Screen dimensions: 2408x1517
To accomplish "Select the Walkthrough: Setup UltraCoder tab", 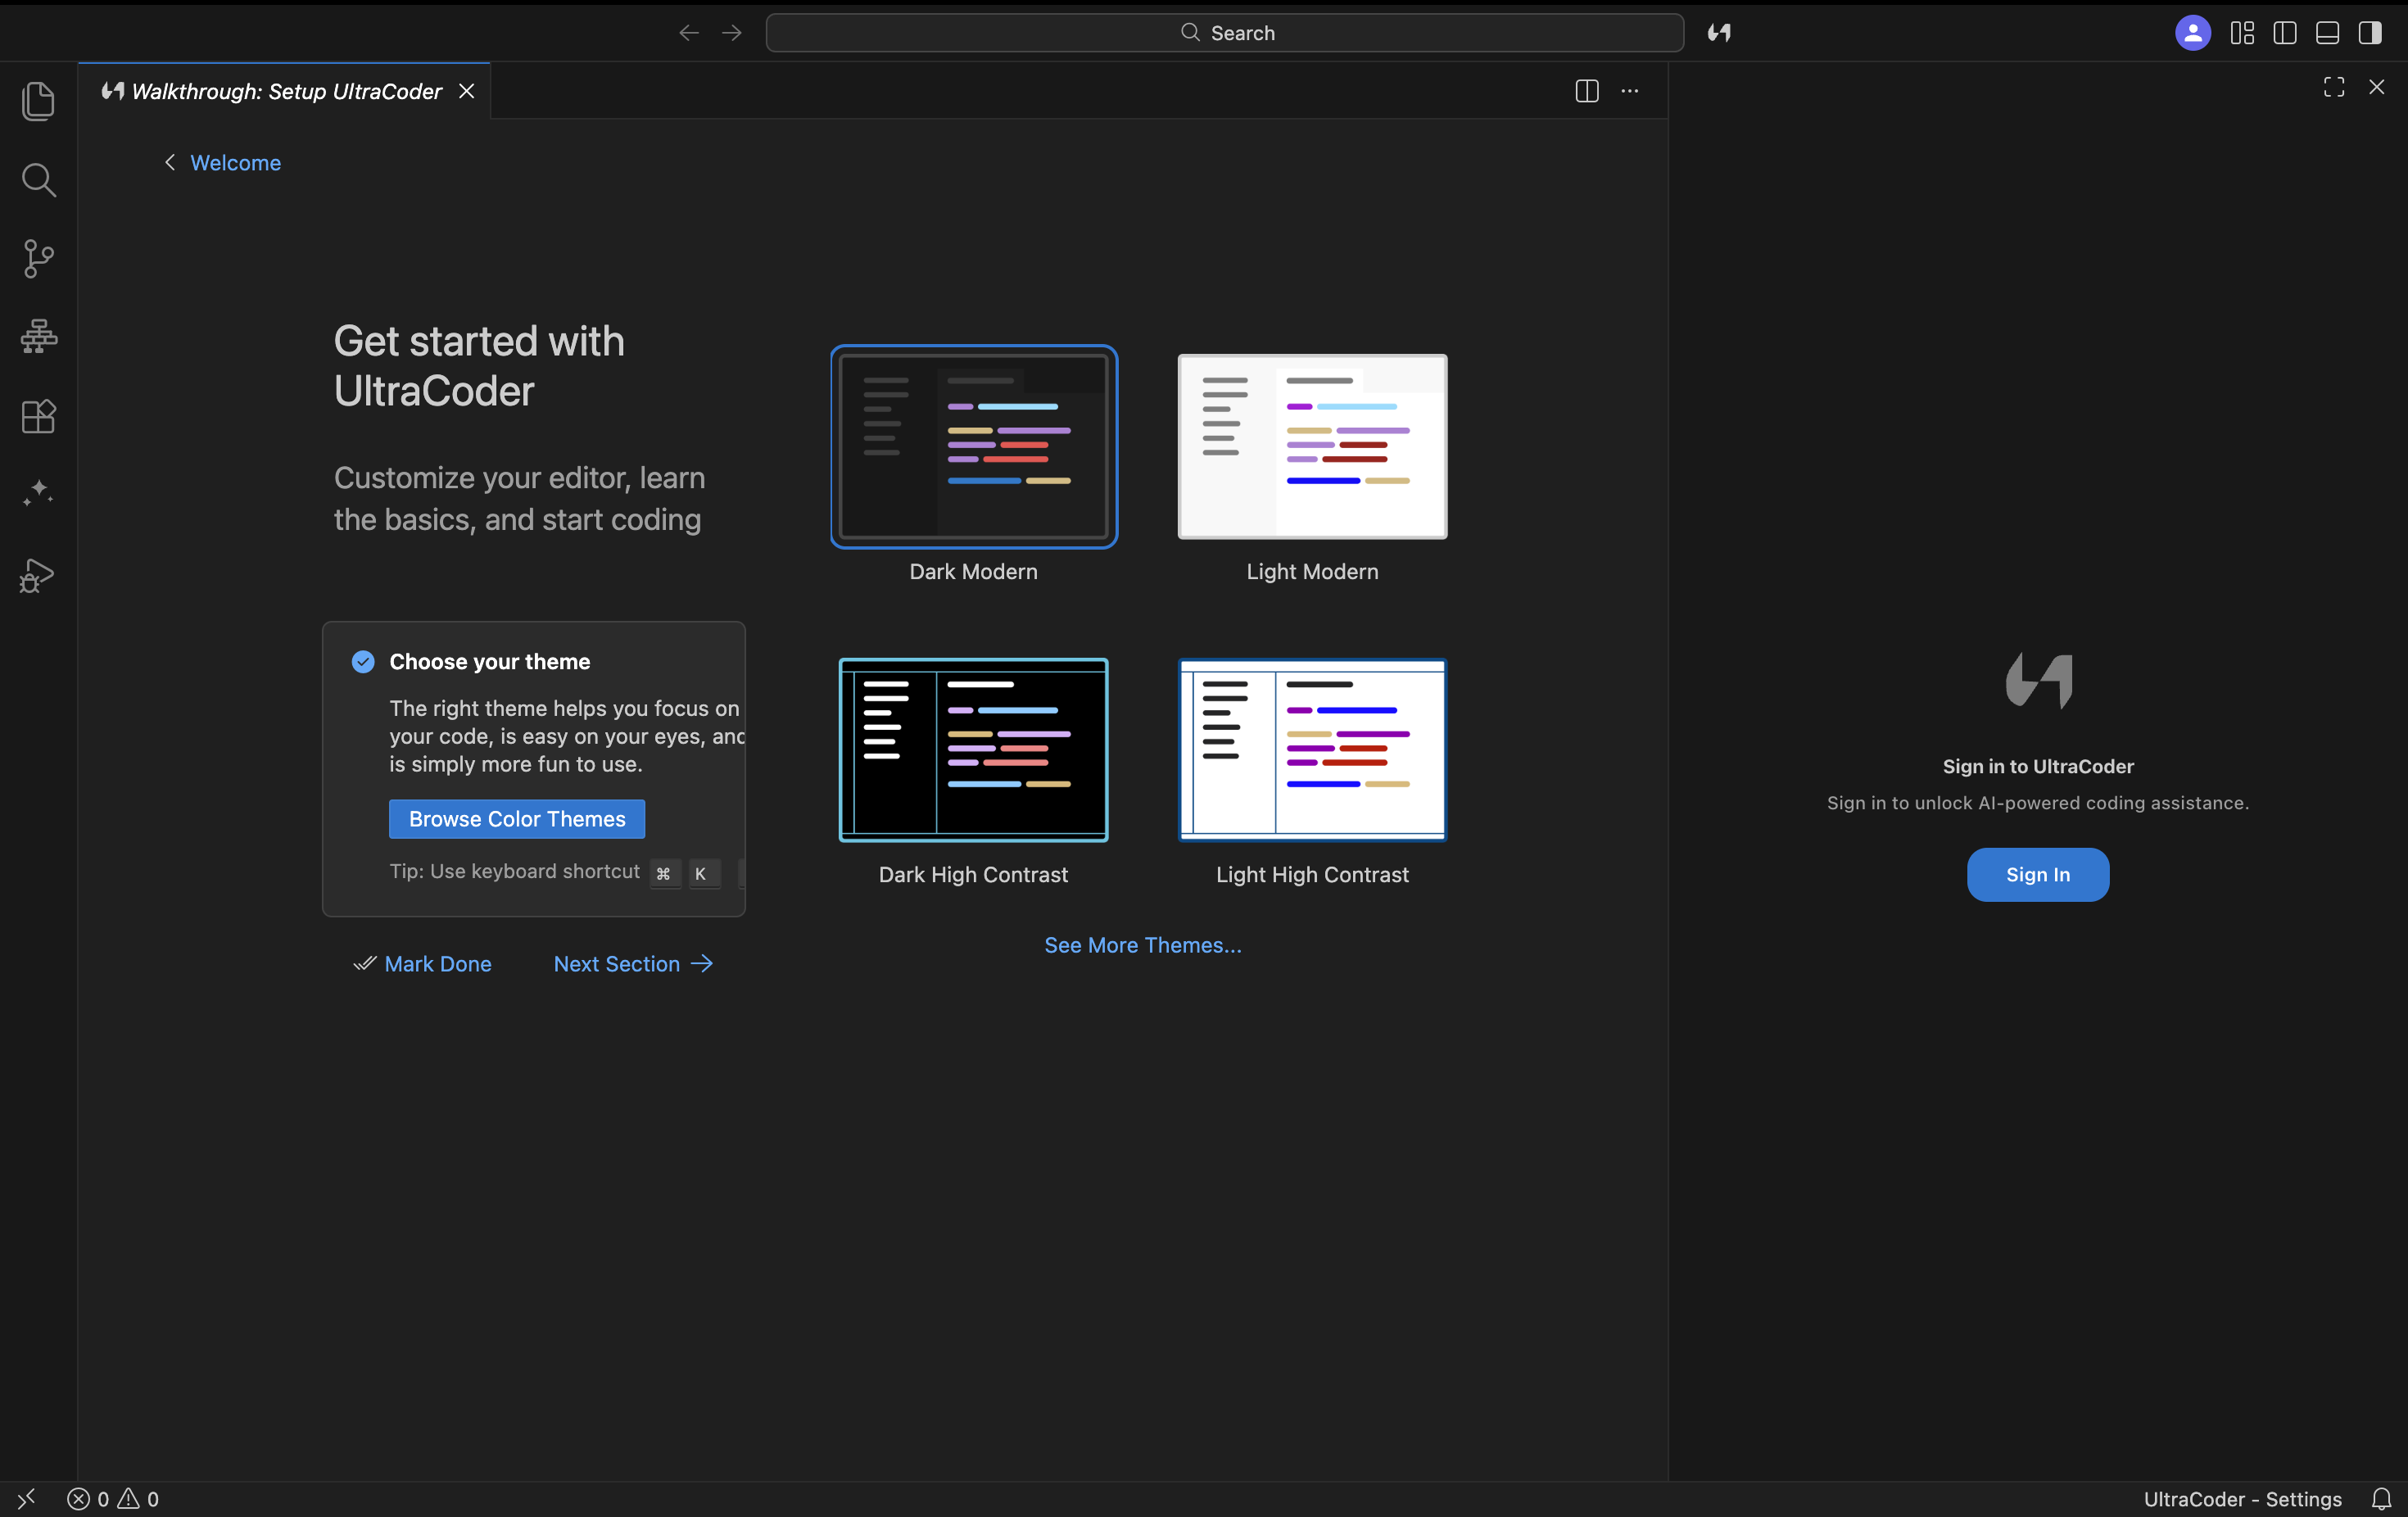I will [285, 91].
